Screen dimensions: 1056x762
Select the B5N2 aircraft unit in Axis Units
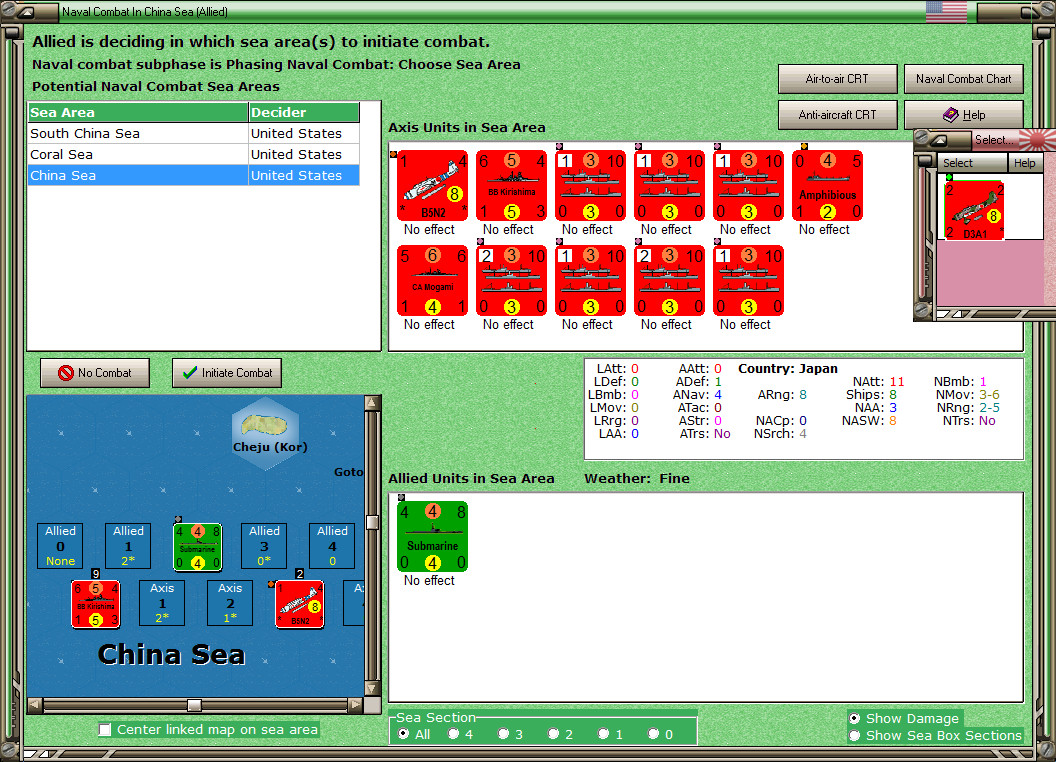point(432,185)
